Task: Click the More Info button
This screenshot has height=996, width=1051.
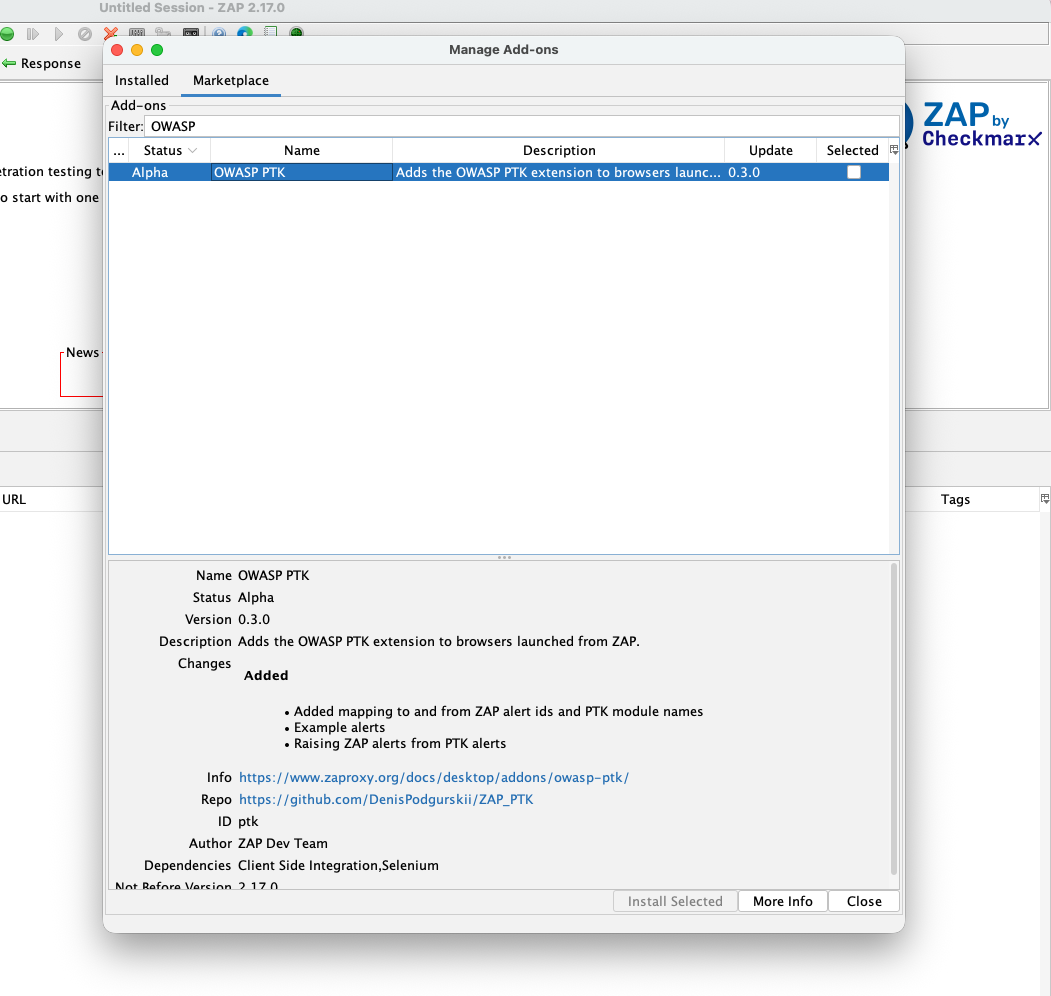Action: point(782,901)
